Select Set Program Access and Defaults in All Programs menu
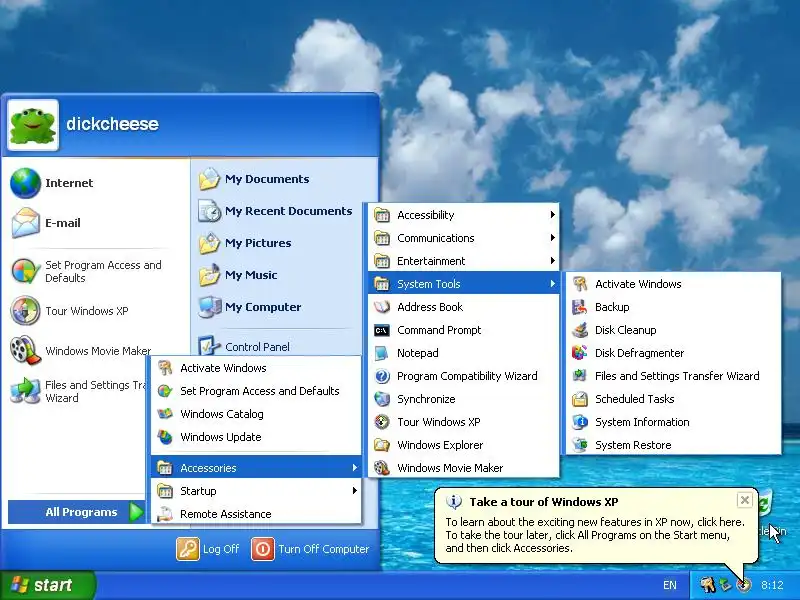800x600 pixels. pyautogui.click(x=256, y=391)
